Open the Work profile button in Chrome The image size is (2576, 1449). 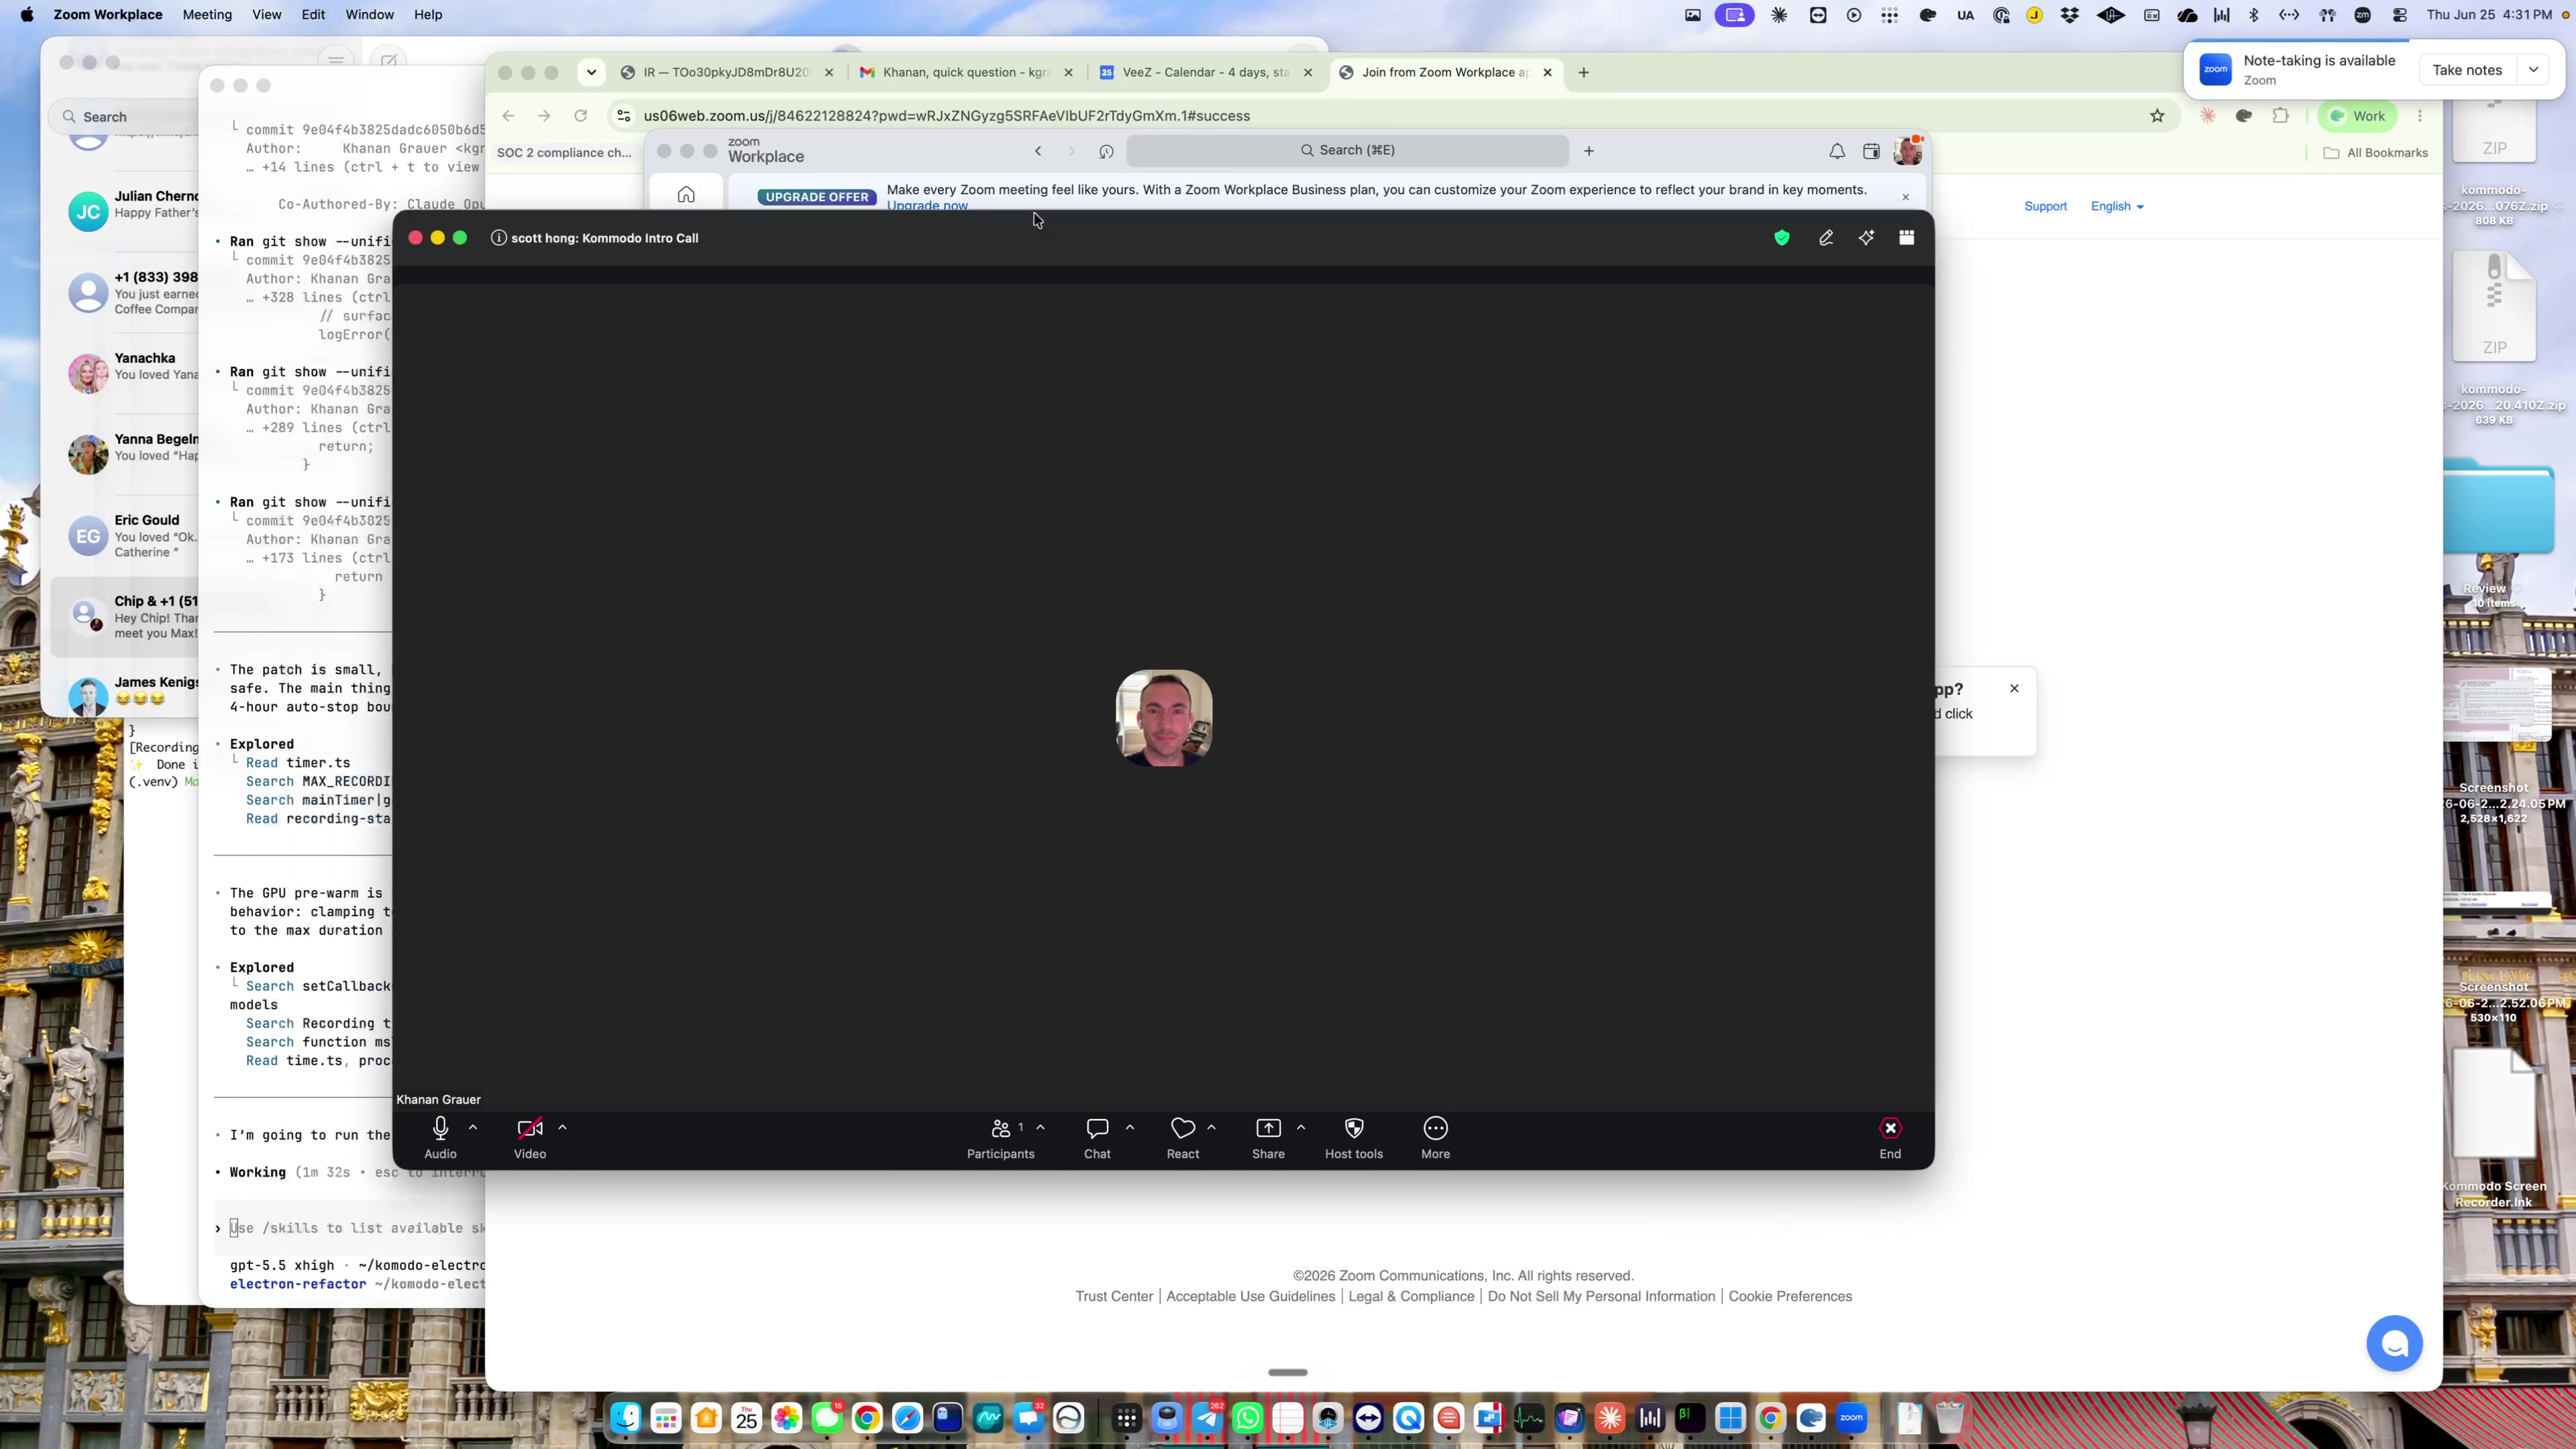(x=2358, y=116)
